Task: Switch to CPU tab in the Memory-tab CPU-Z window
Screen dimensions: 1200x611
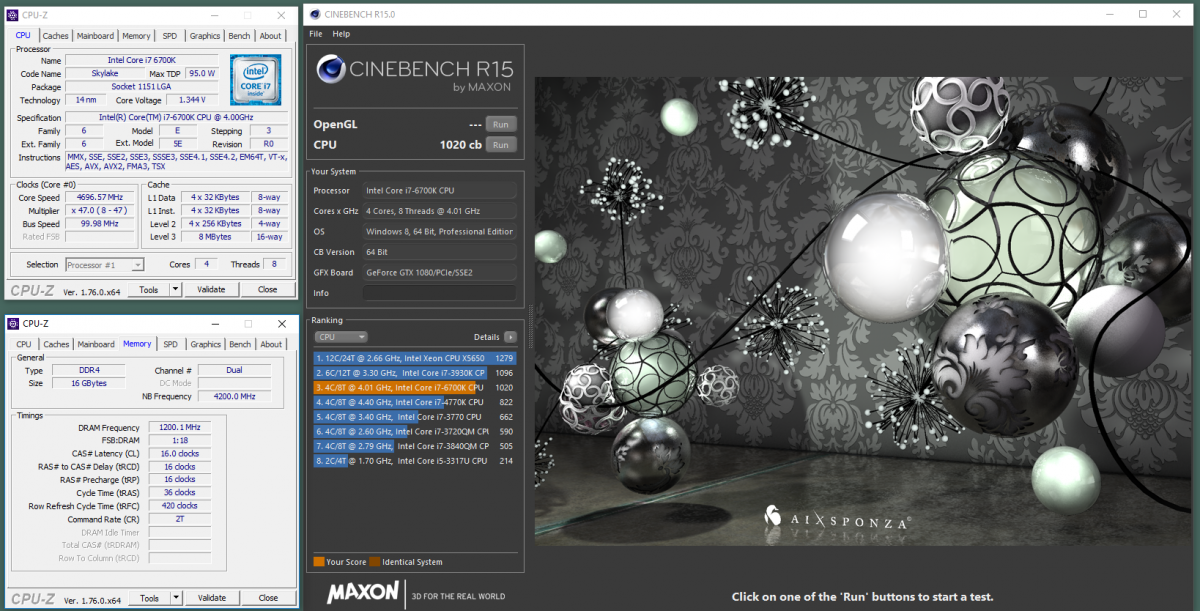Action: pyautogui.click(x=24, y=344)
